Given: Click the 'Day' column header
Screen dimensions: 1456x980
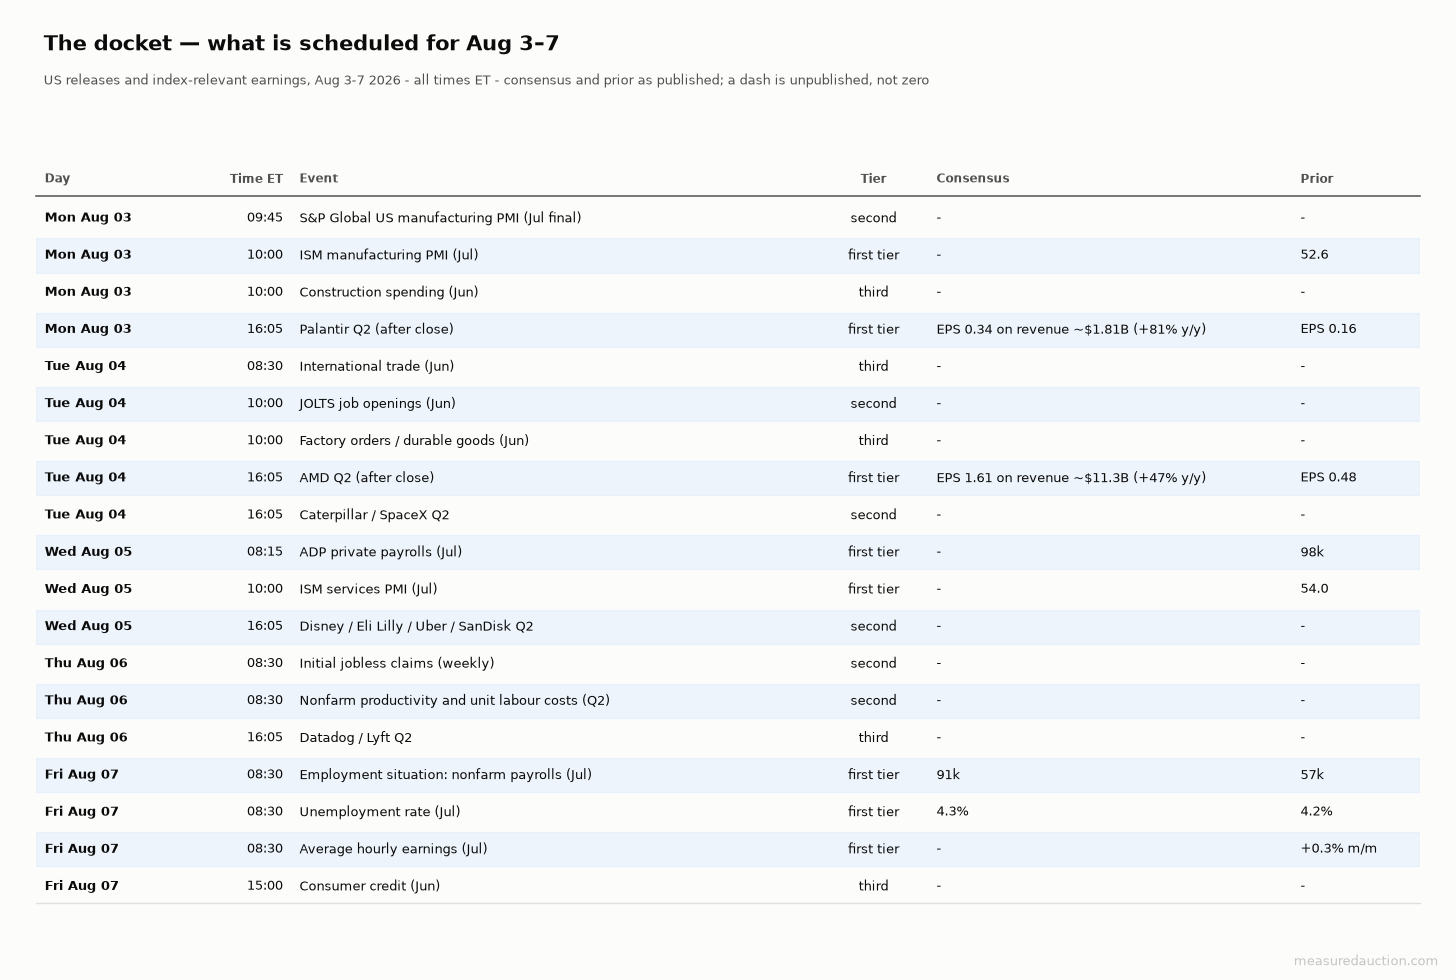Looking at the screenshot, I should (57, 178).
